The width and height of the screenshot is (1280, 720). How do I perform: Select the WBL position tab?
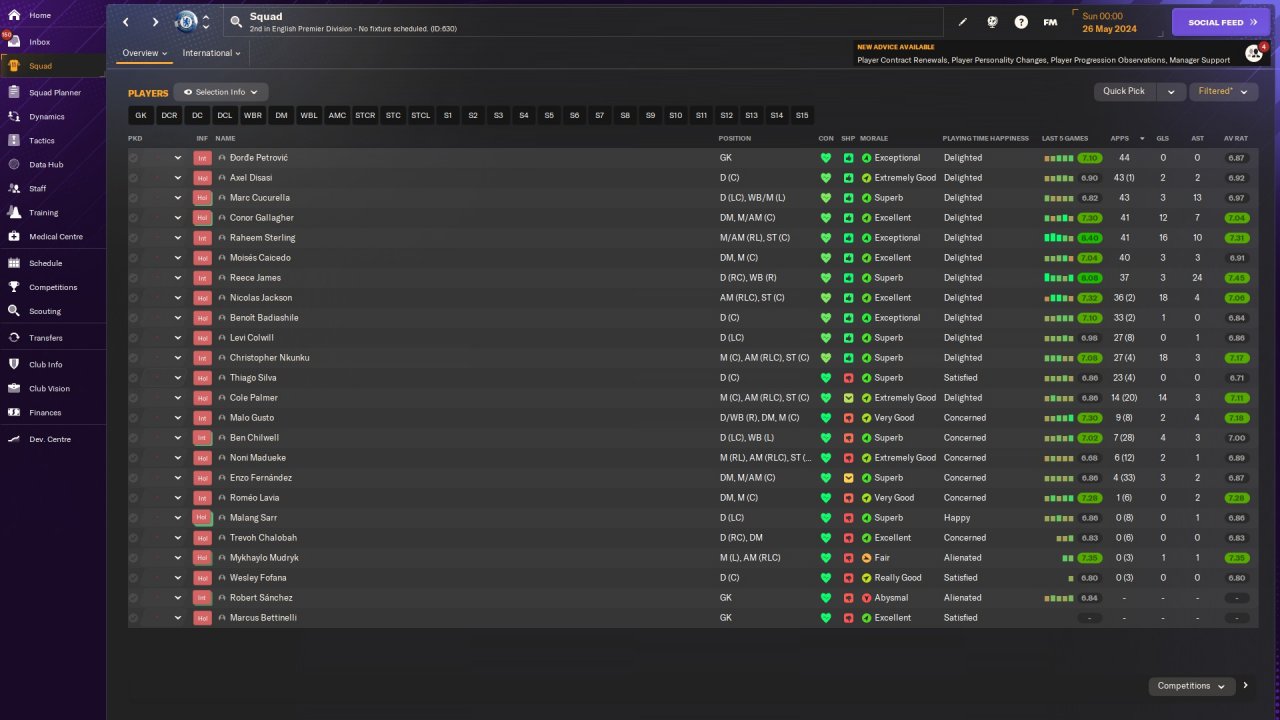[x=309, y=115]
